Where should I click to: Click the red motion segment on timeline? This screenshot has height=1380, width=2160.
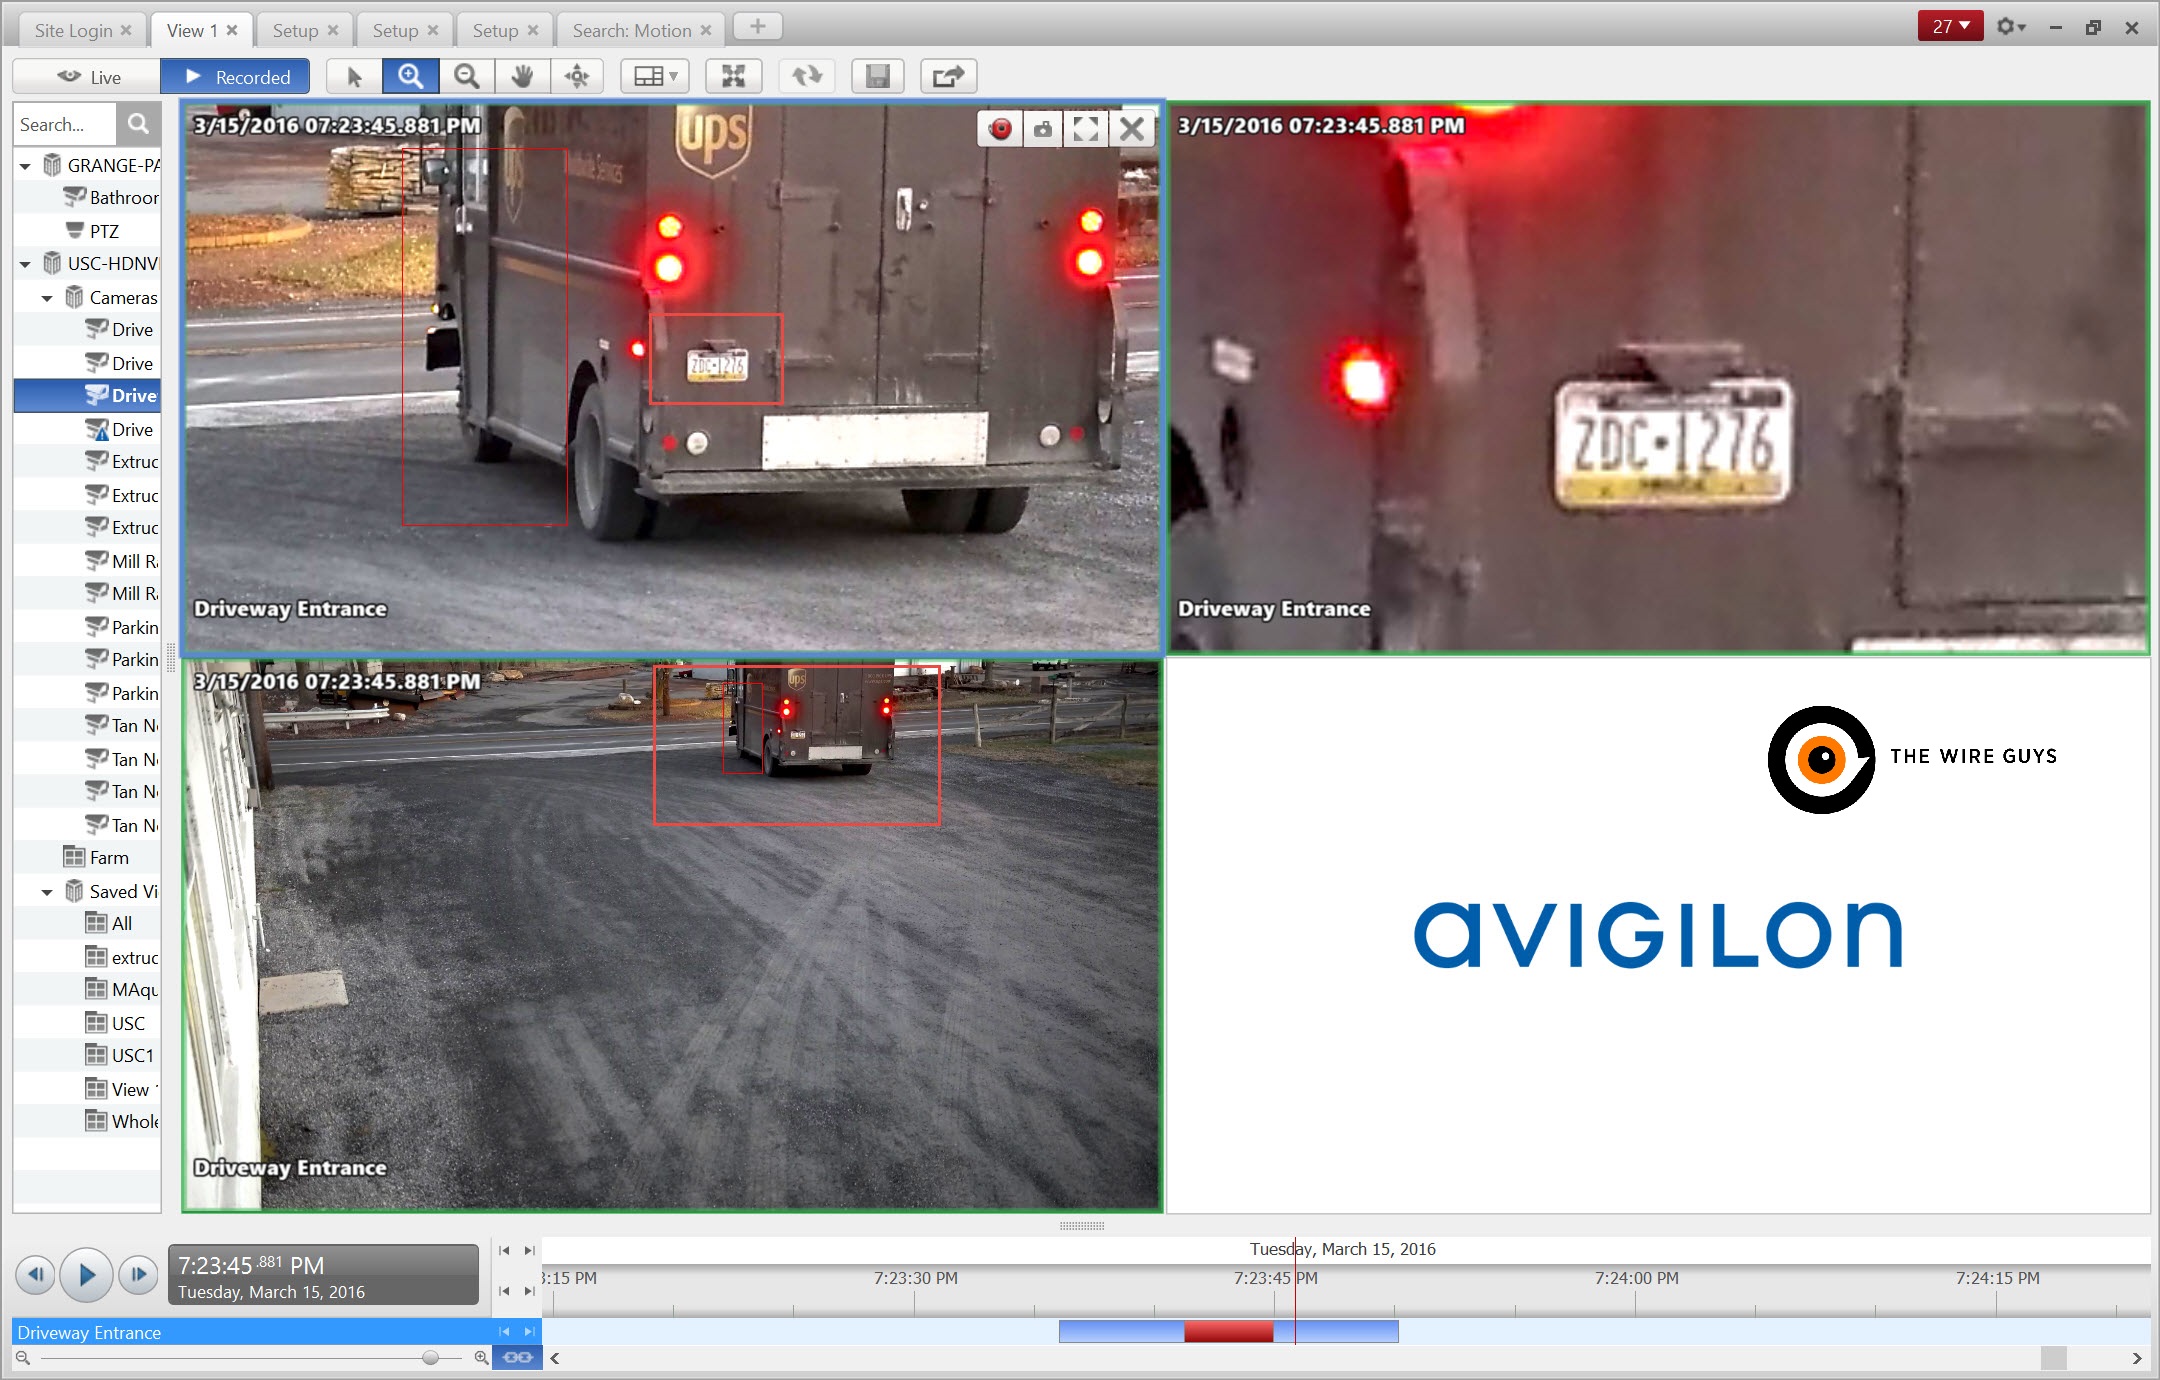coord(1228,1331)
